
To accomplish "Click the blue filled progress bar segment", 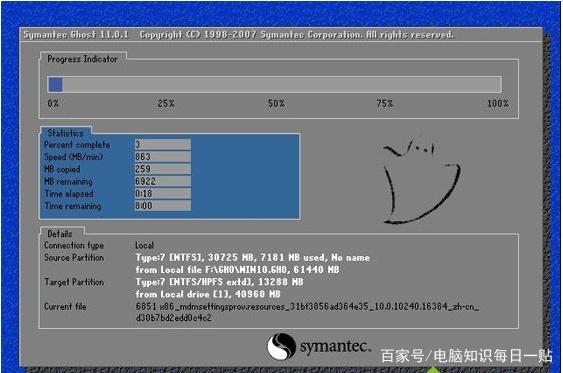I will pos(55,85).
